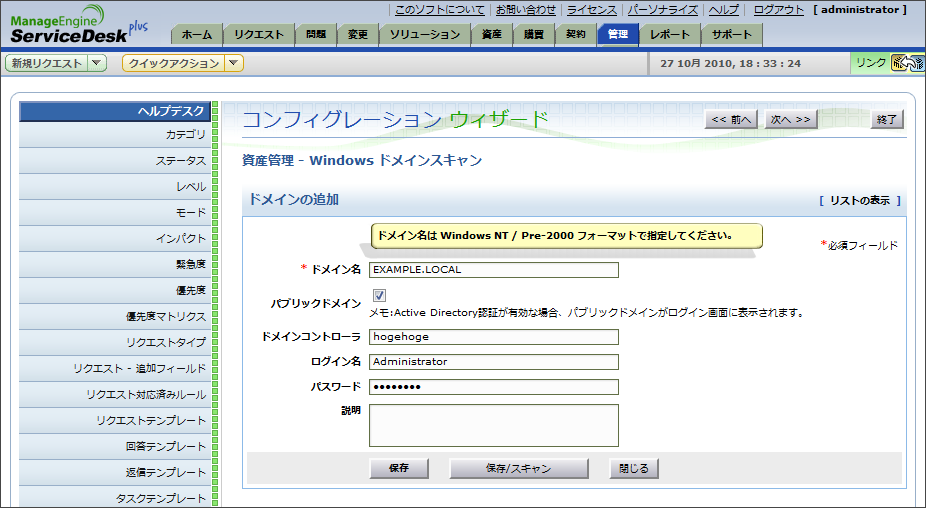Click the 管理 tab
The image size is (926, 508).
618,35
